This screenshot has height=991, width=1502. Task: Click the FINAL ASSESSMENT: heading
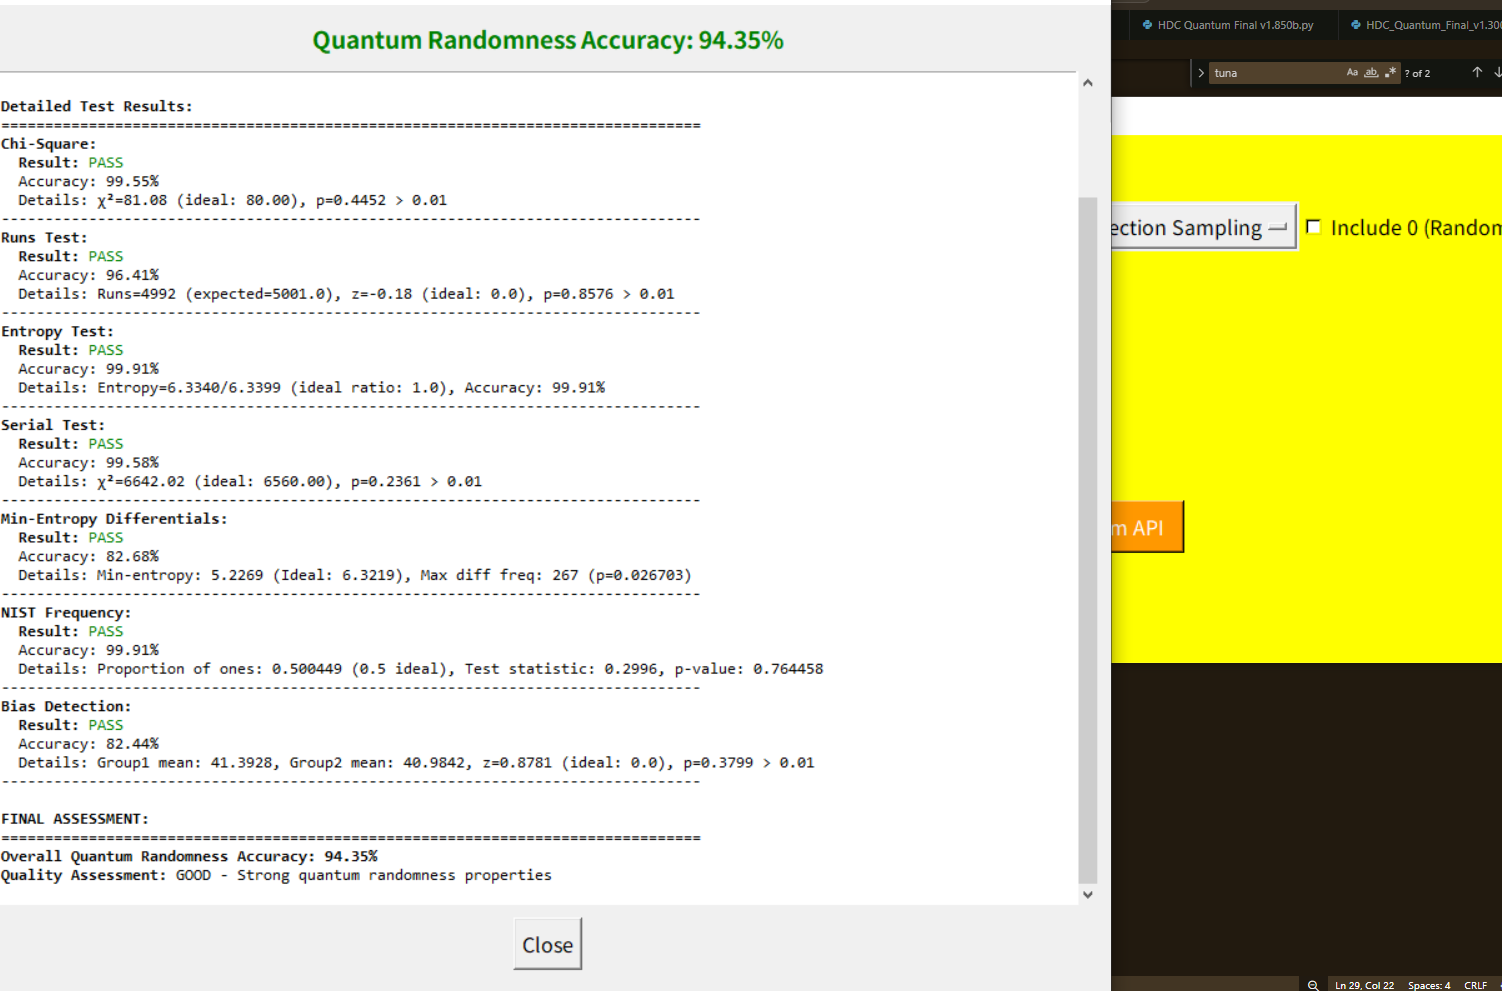coord(75,819)
